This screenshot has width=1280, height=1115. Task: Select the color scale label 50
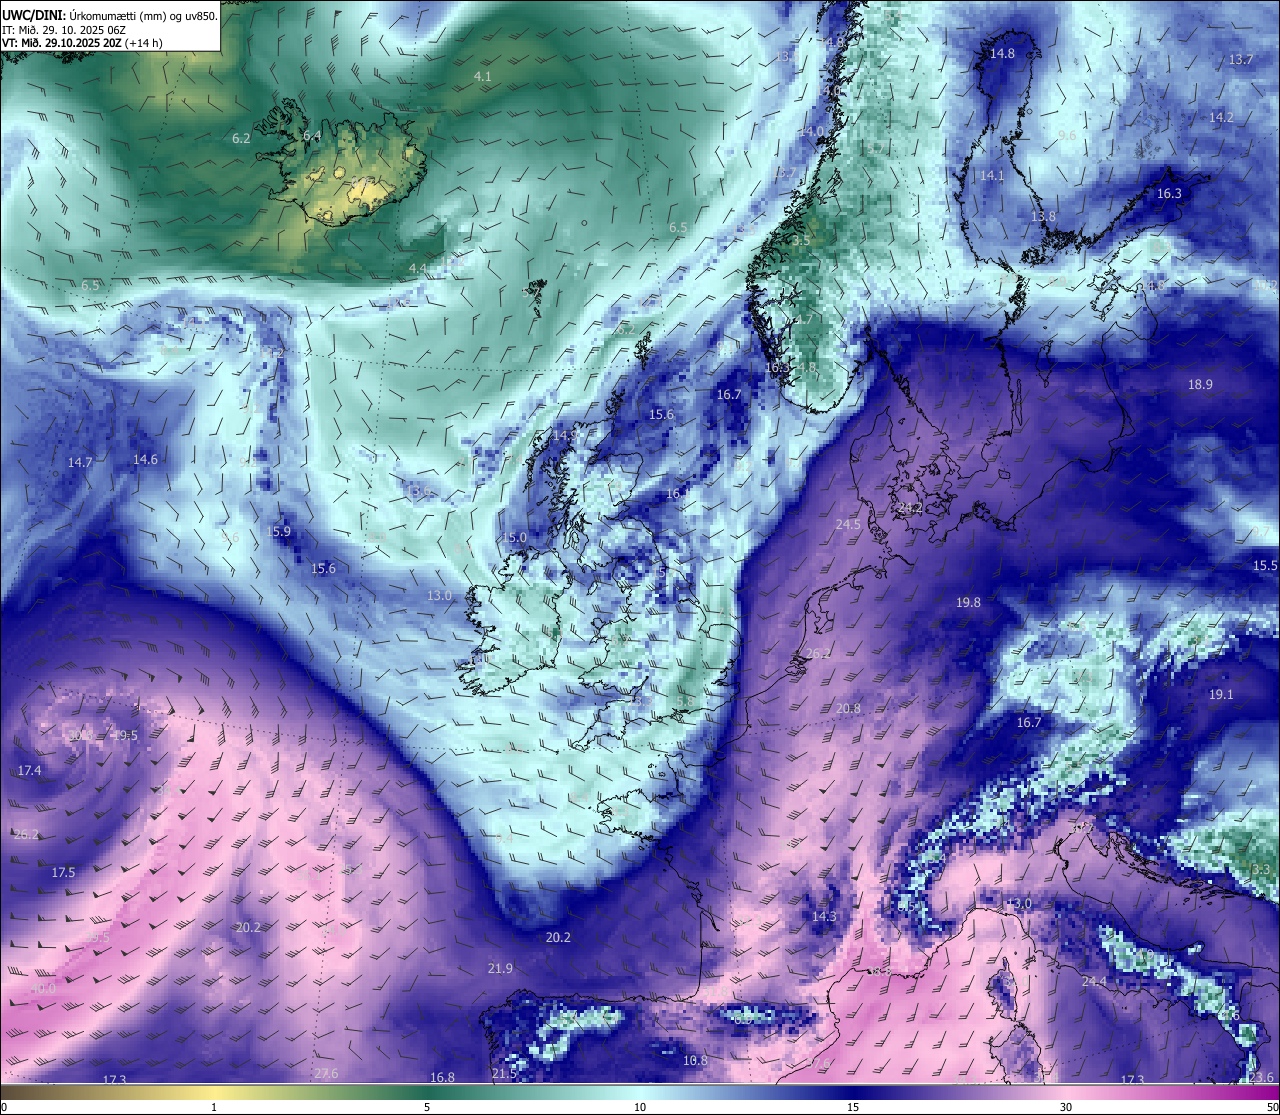(1272, 1107)
